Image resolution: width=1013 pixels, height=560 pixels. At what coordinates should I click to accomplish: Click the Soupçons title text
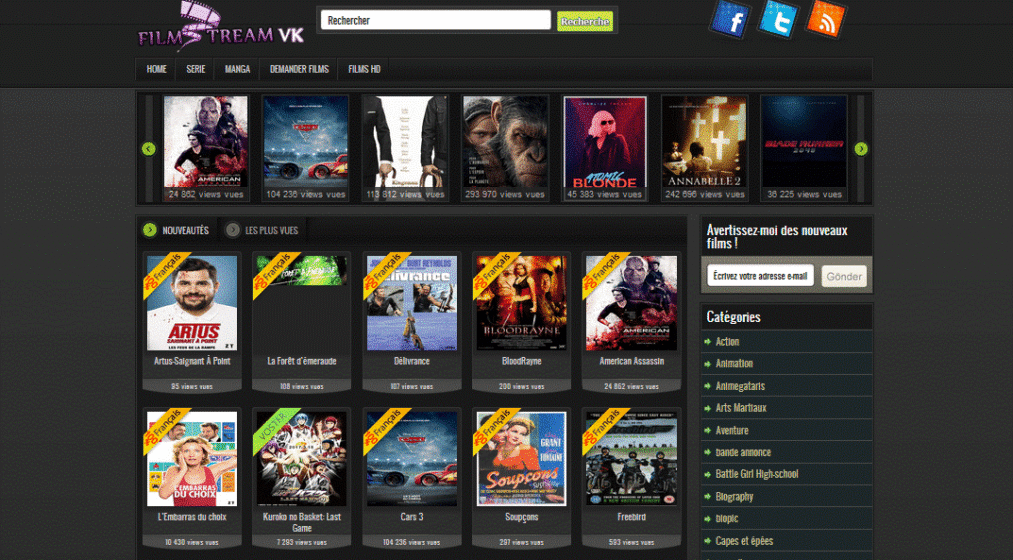click(x=521, y=517)
